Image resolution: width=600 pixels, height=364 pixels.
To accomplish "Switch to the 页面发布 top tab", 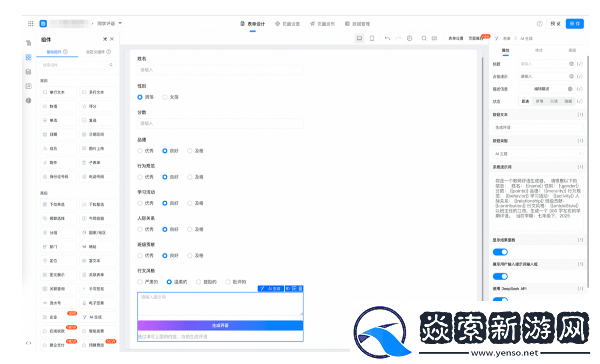I will pos(322,24).
